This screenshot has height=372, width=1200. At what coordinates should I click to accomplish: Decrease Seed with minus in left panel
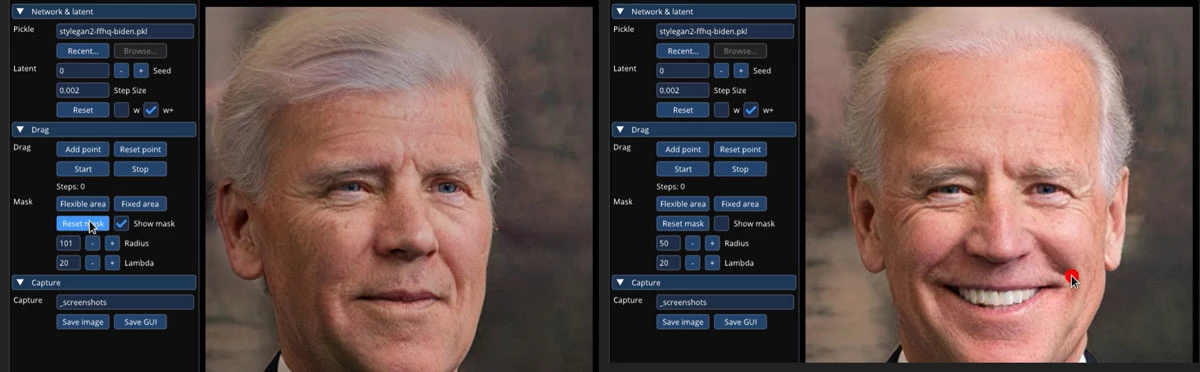(x=121, y=71)
